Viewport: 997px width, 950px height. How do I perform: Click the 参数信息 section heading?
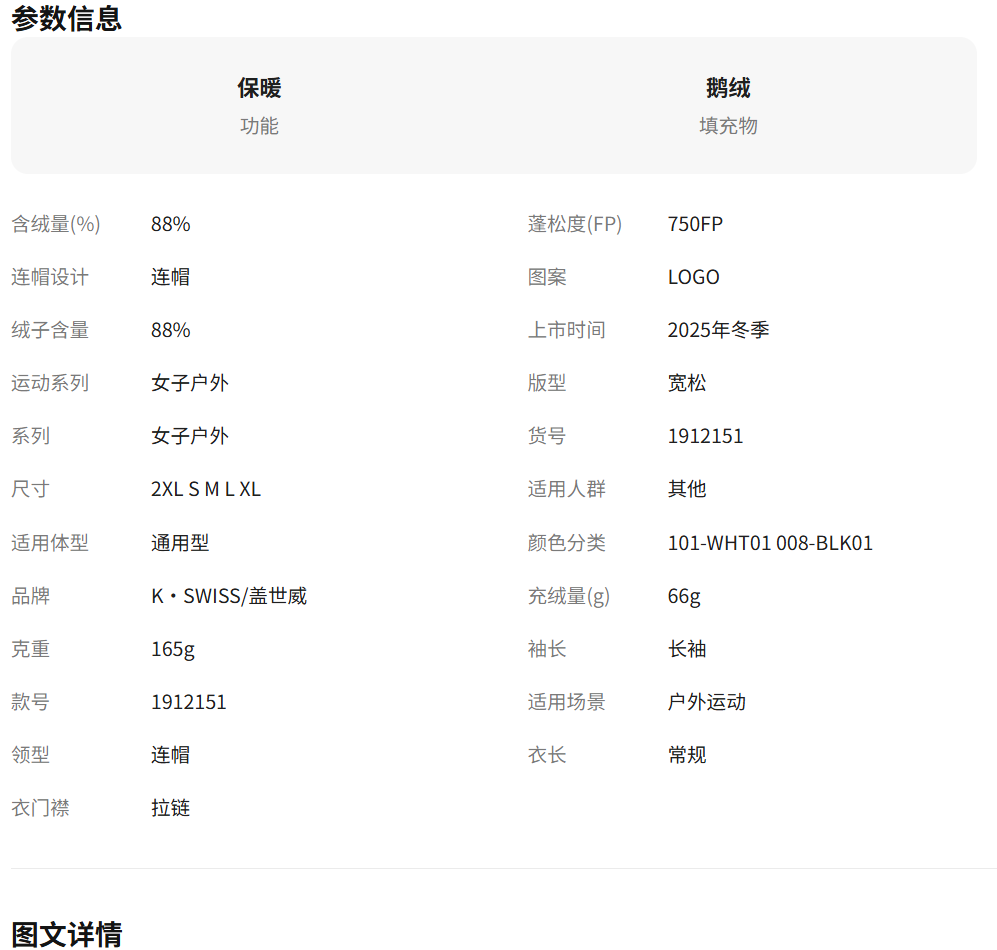point(66,18)
